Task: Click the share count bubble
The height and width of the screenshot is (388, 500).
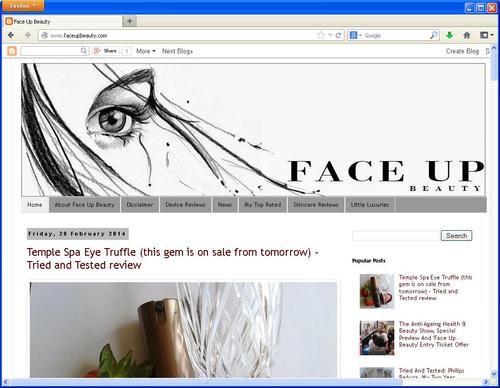Action: click(126, 51)
